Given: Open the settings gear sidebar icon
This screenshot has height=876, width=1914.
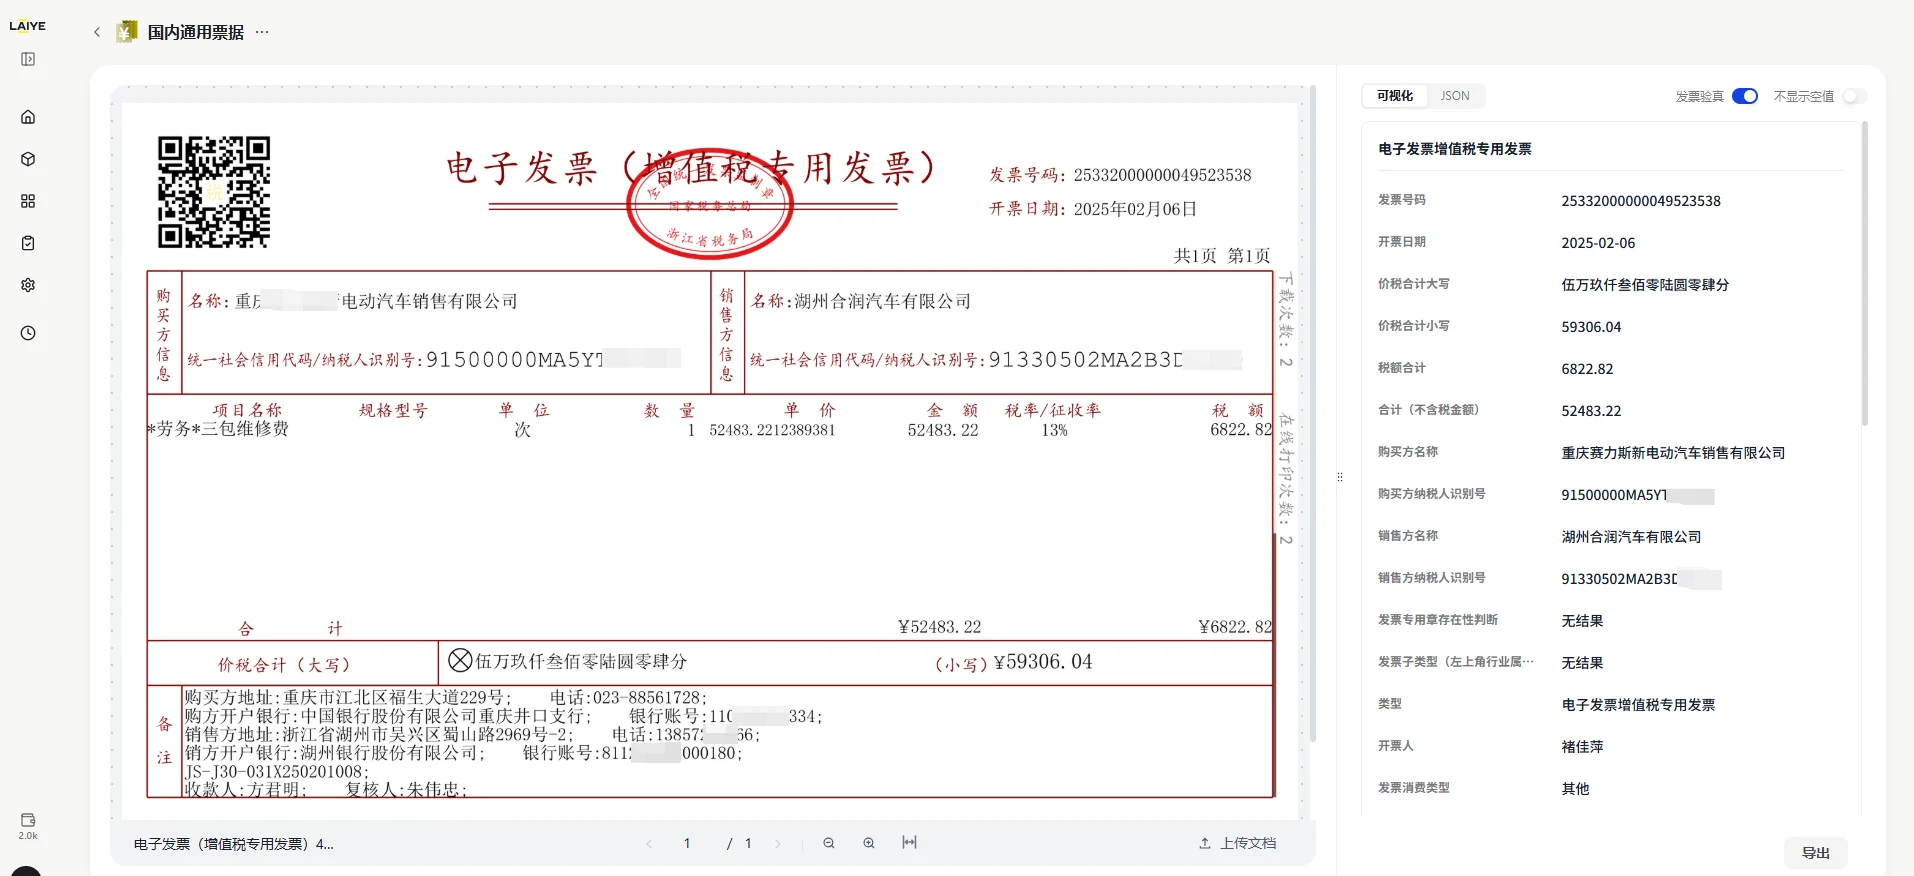Looking at the screenshot, I should click(28, 285).
